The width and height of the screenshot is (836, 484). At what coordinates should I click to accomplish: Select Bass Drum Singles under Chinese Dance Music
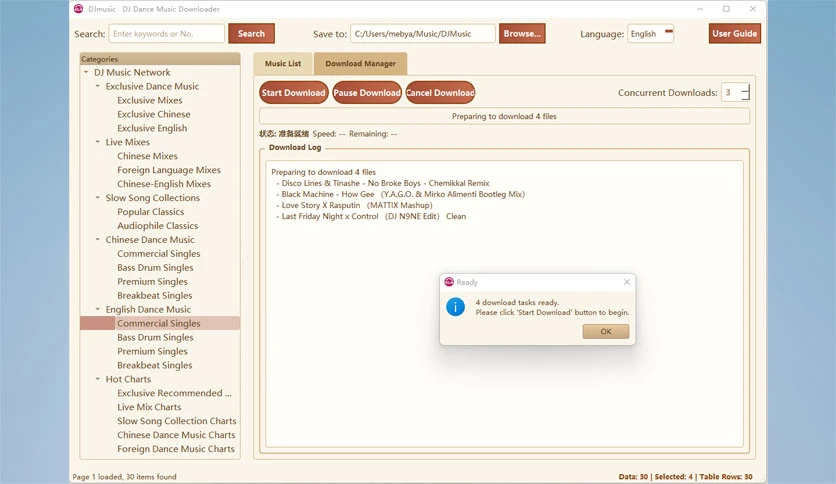click(155, 268)
